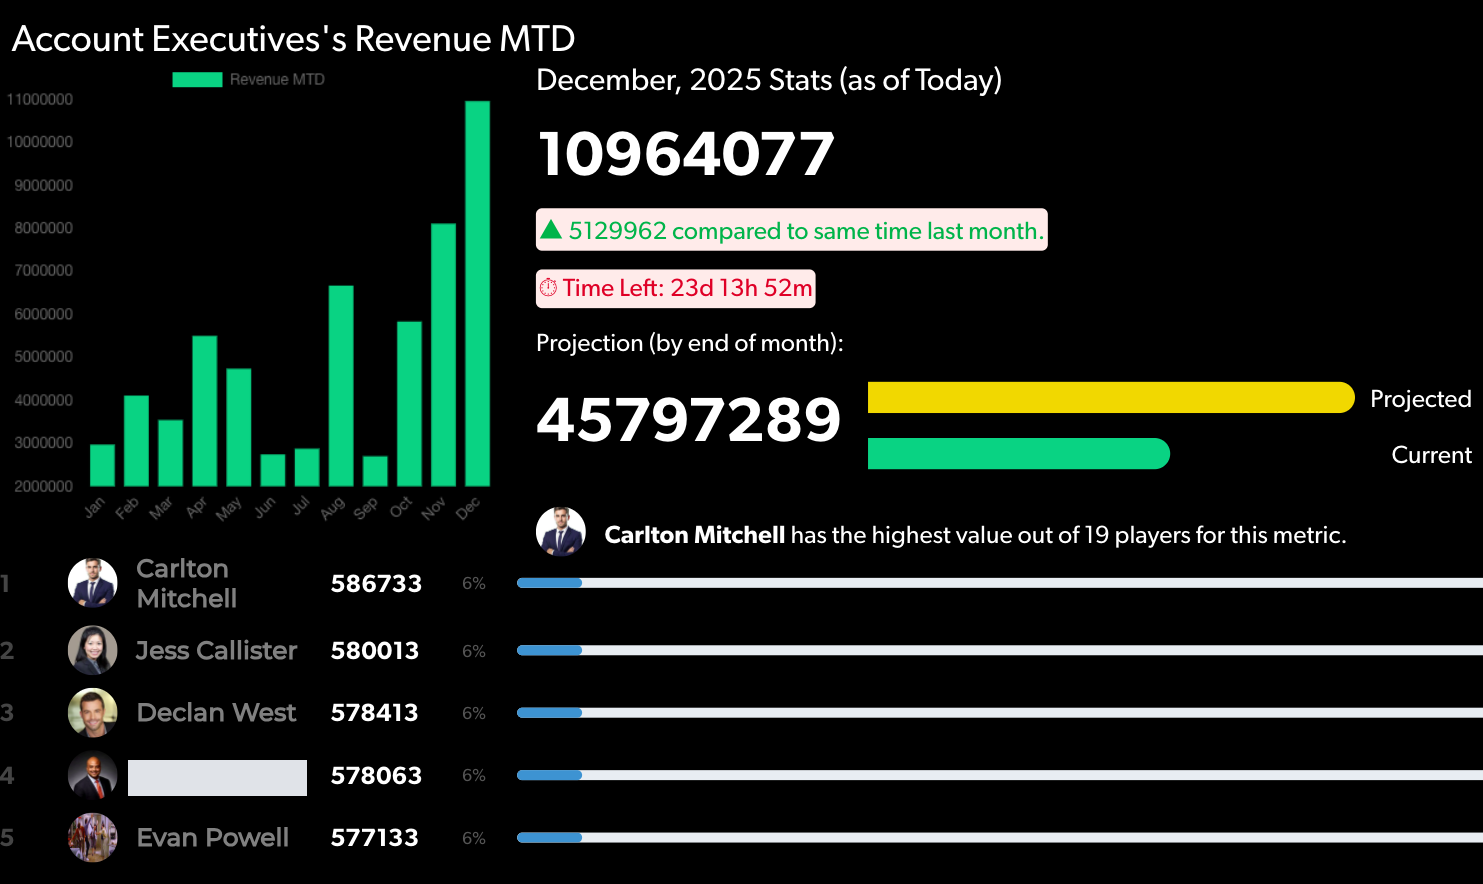Click the 11000000 y-axis label
The image size is (1483, 884).
pyautogui.click(x=40, y=100)
